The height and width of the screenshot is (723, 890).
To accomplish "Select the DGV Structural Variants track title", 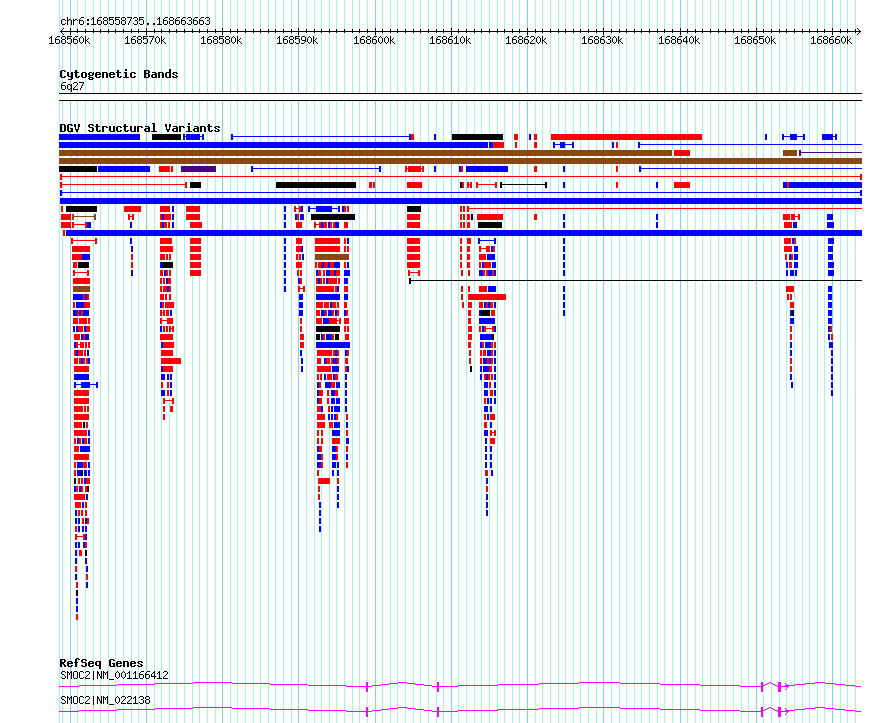I will (140, 128).
